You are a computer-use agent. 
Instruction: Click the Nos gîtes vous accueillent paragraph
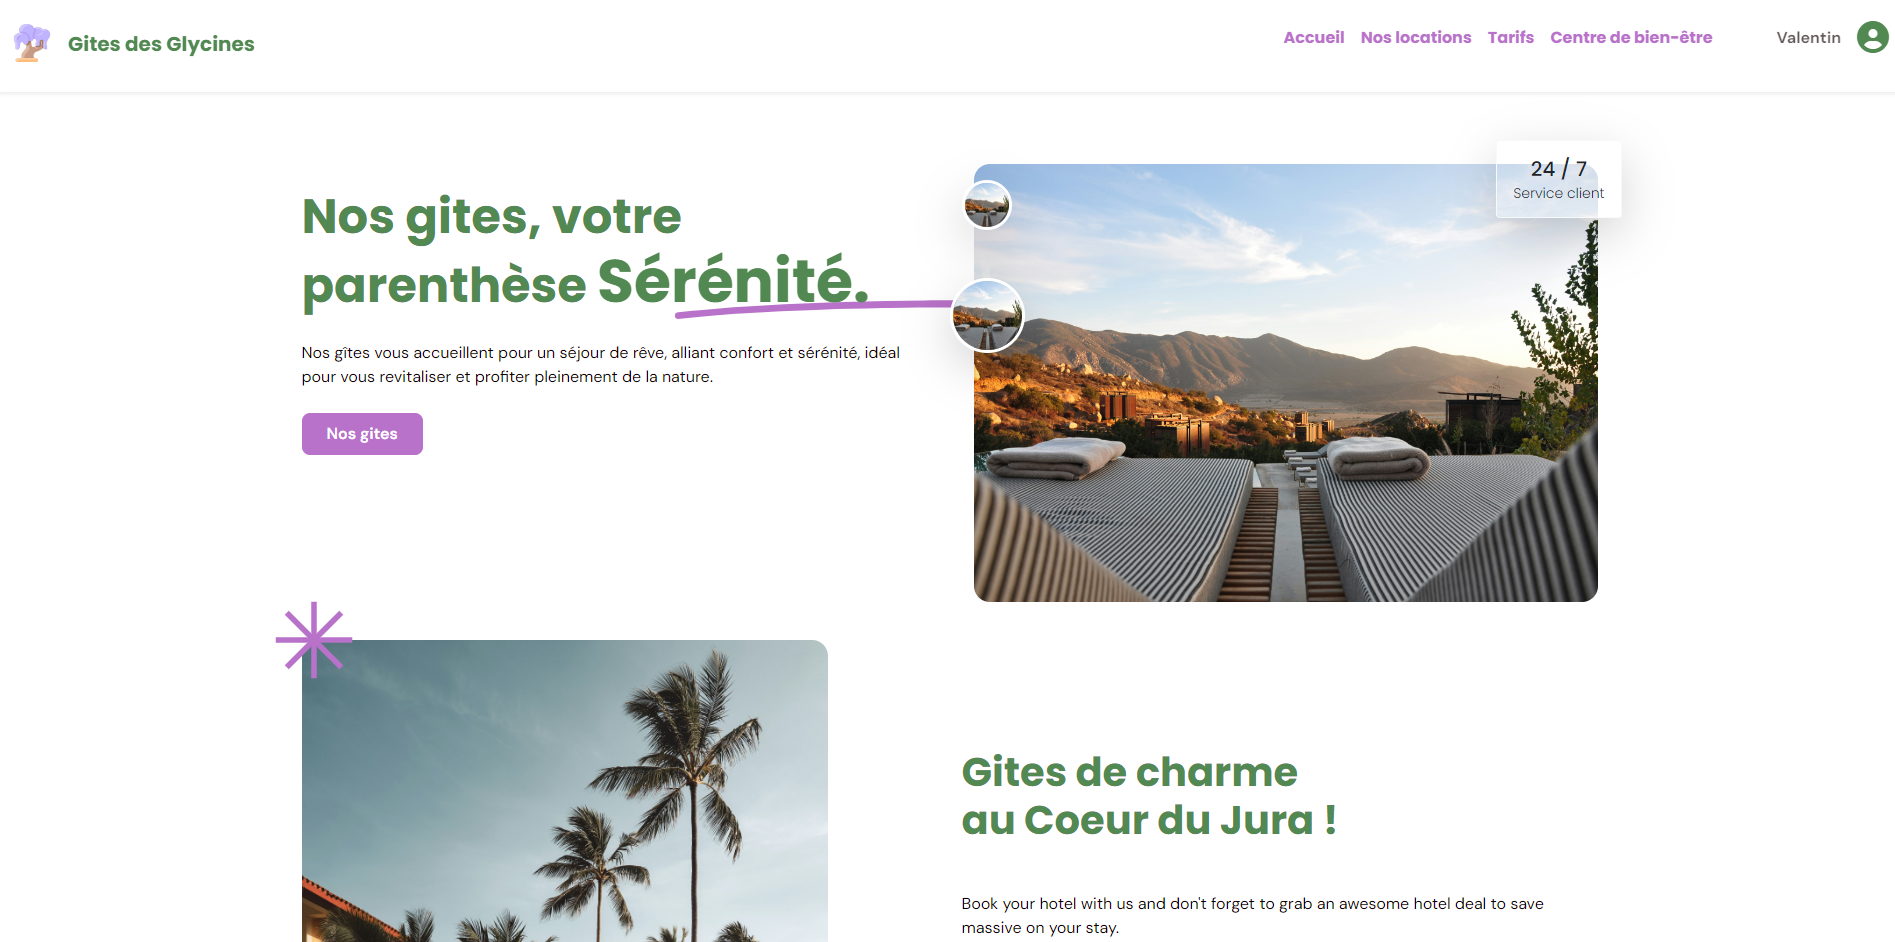tap(601, 365)
